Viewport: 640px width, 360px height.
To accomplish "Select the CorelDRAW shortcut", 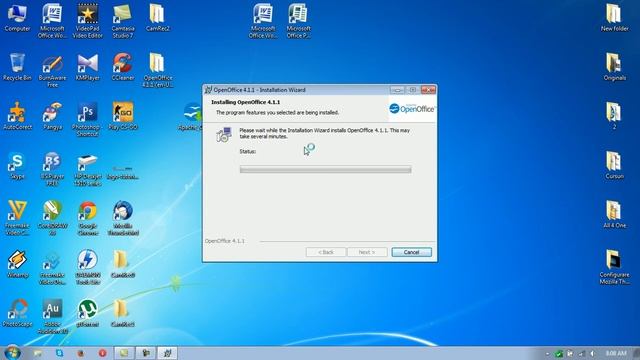I will click(x=52, y=218).
